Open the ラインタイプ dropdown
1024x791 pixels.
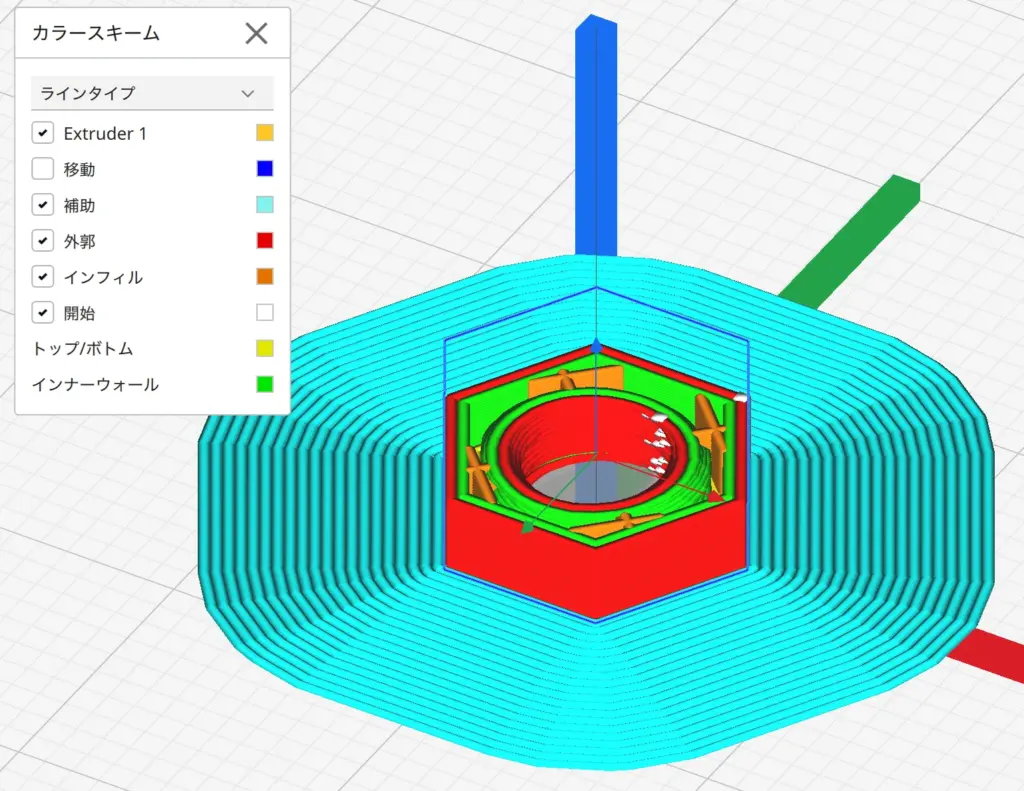pos(152,93)
